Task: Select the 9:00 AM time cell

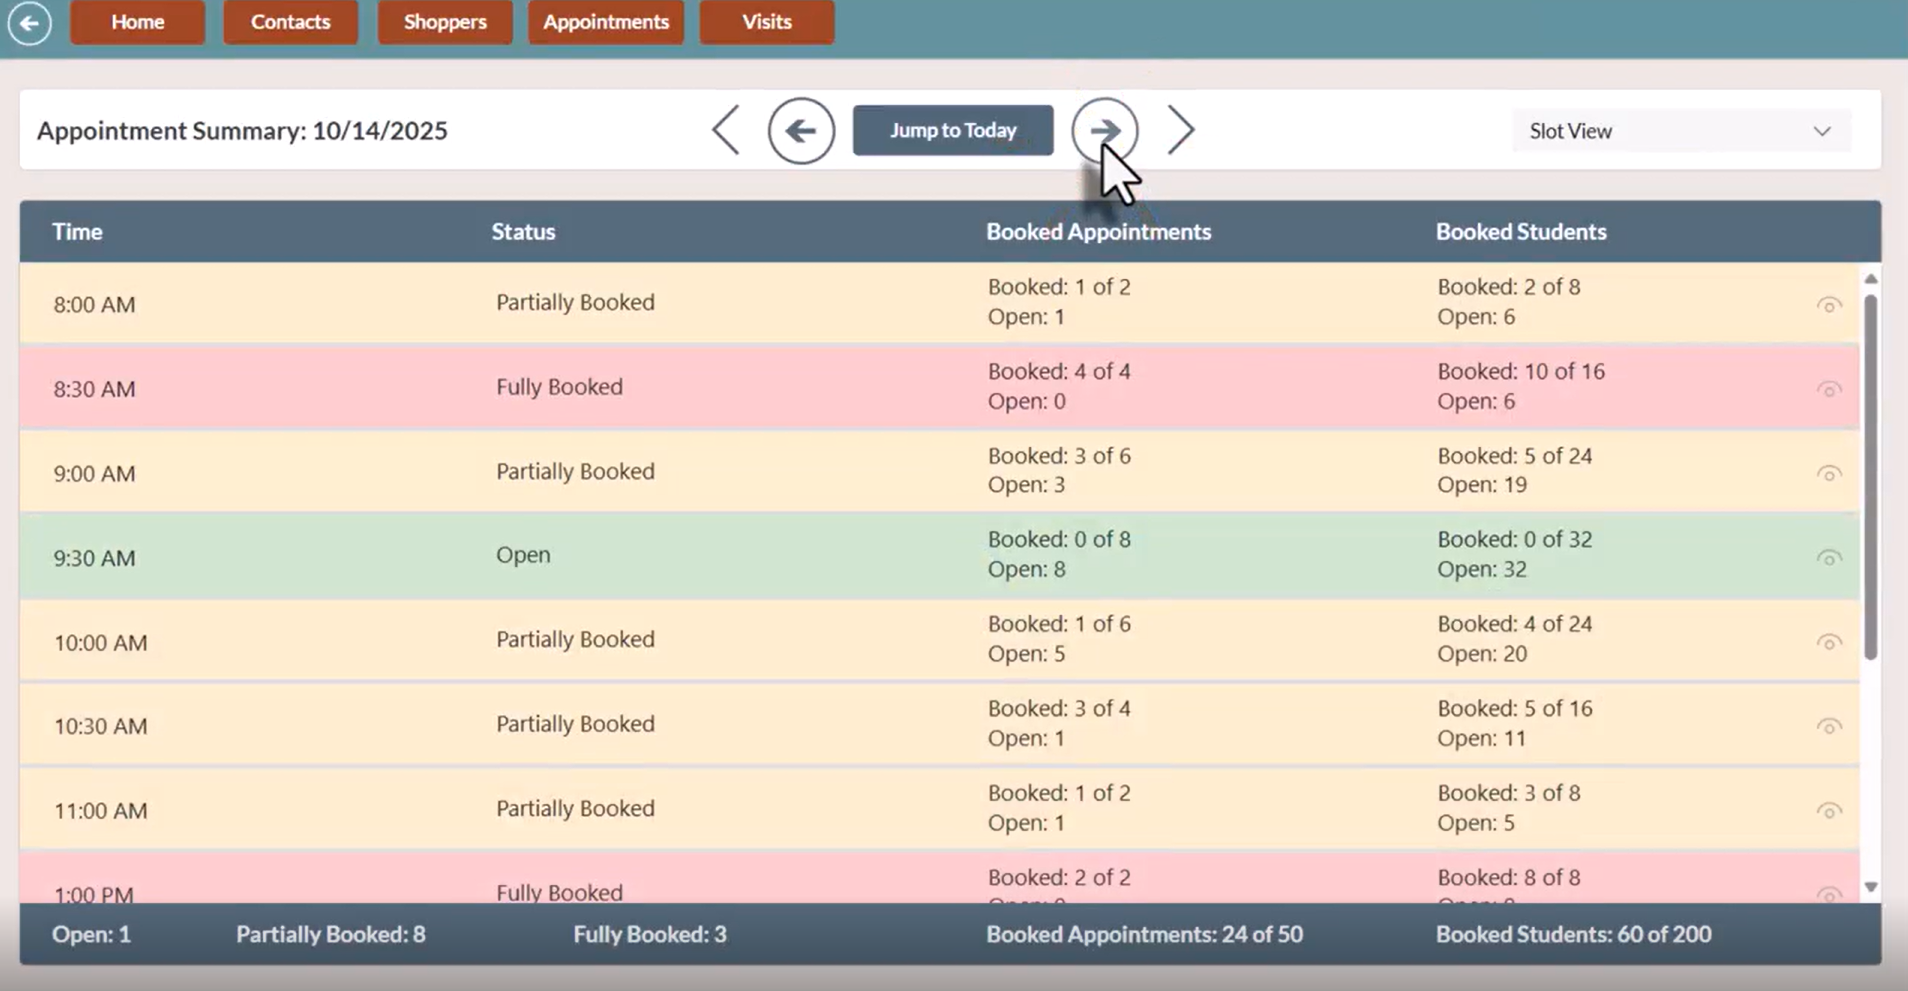Action: coord(94,473)
